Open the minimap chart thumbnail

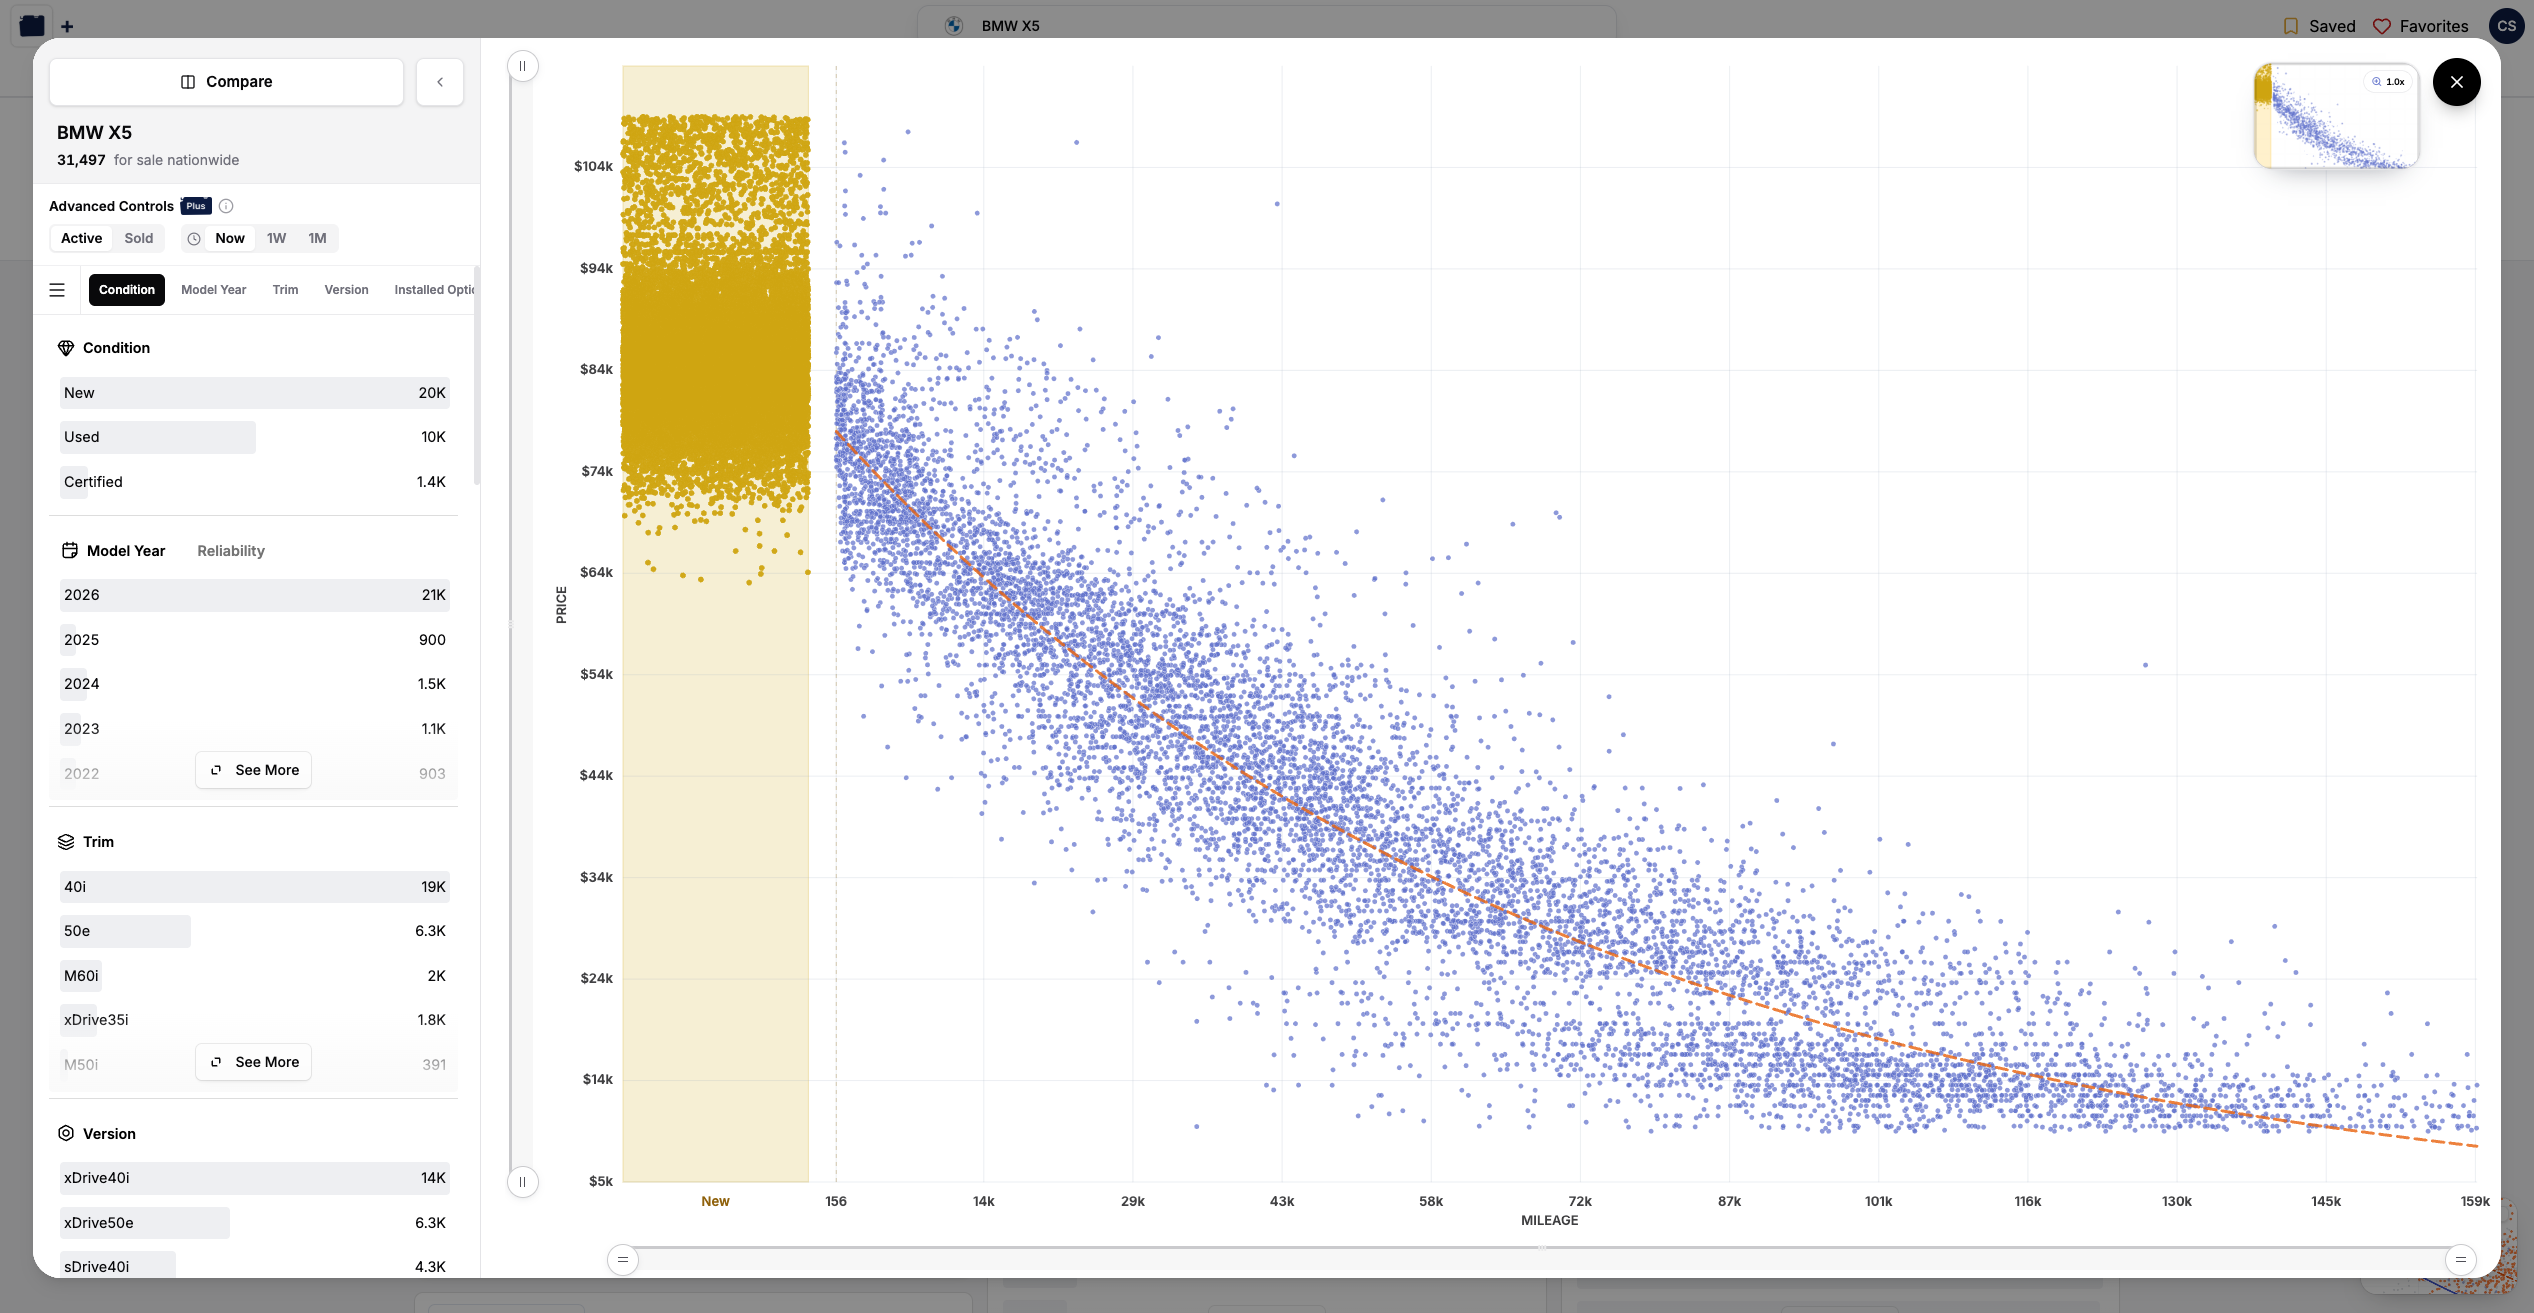tap(2336, 116)
